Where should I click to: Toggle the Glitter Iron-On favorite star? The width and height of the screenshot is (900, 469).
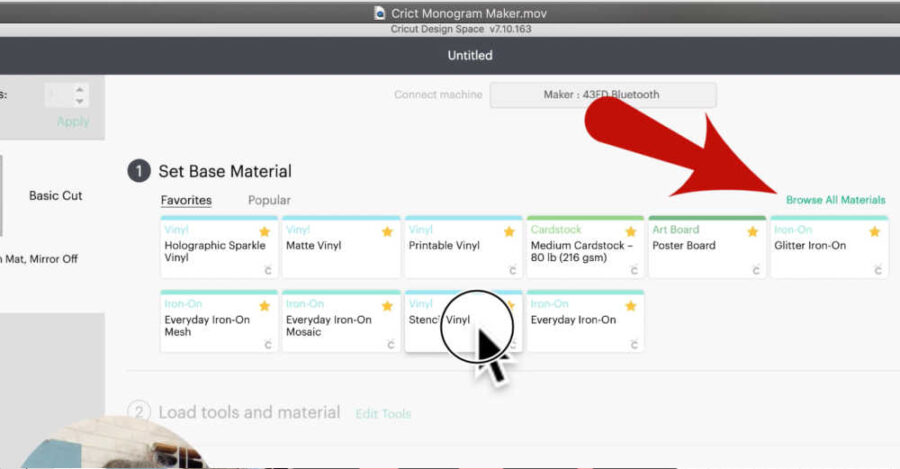(875, 232)
